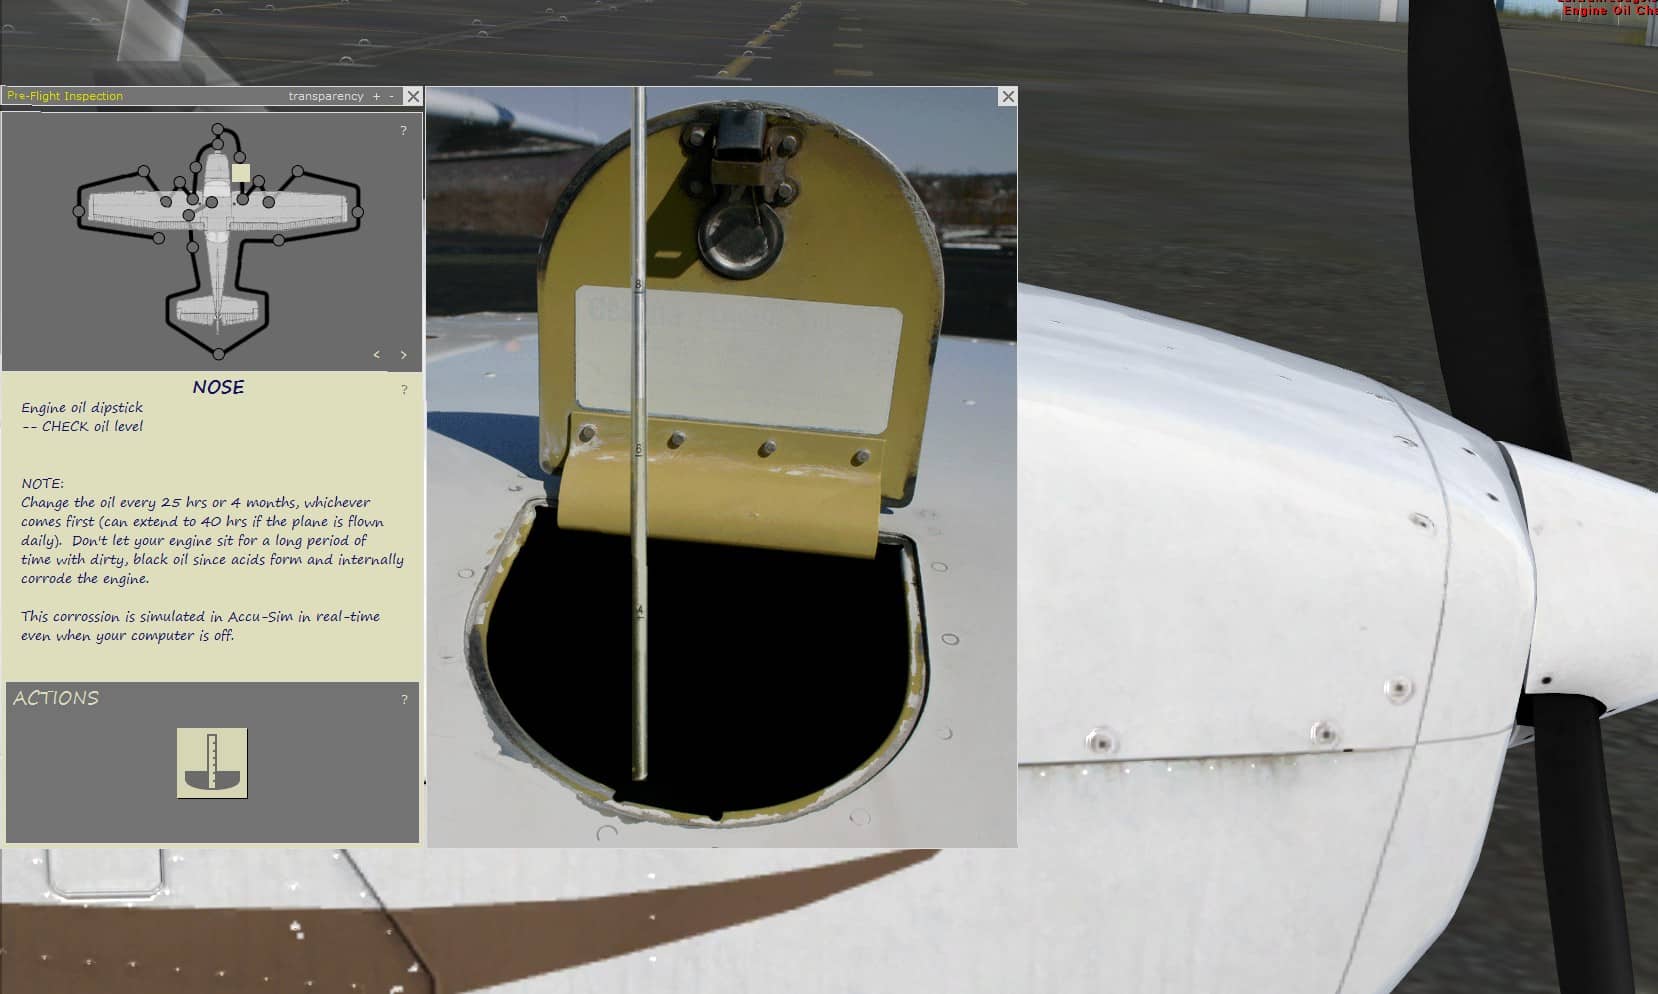
Task: Click the oil dipstick check action icon
Action: coord(212,763)
